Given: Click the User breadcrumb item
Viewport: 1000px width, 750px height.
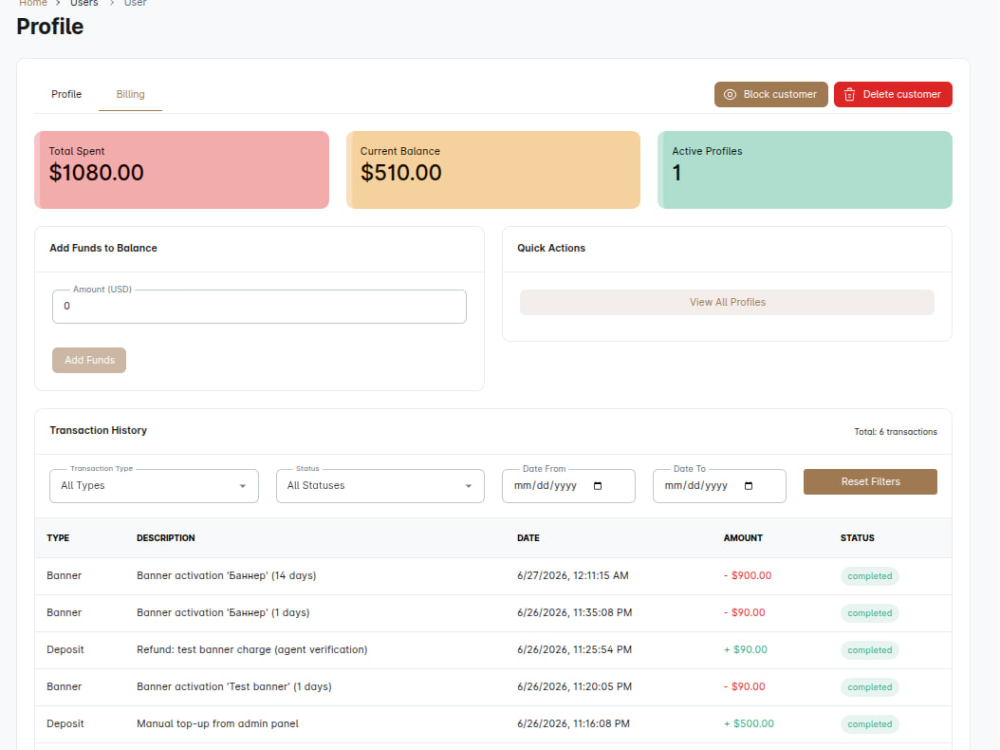Looking at the screenshot, I should pyautogui.click(x=135, y=3).
